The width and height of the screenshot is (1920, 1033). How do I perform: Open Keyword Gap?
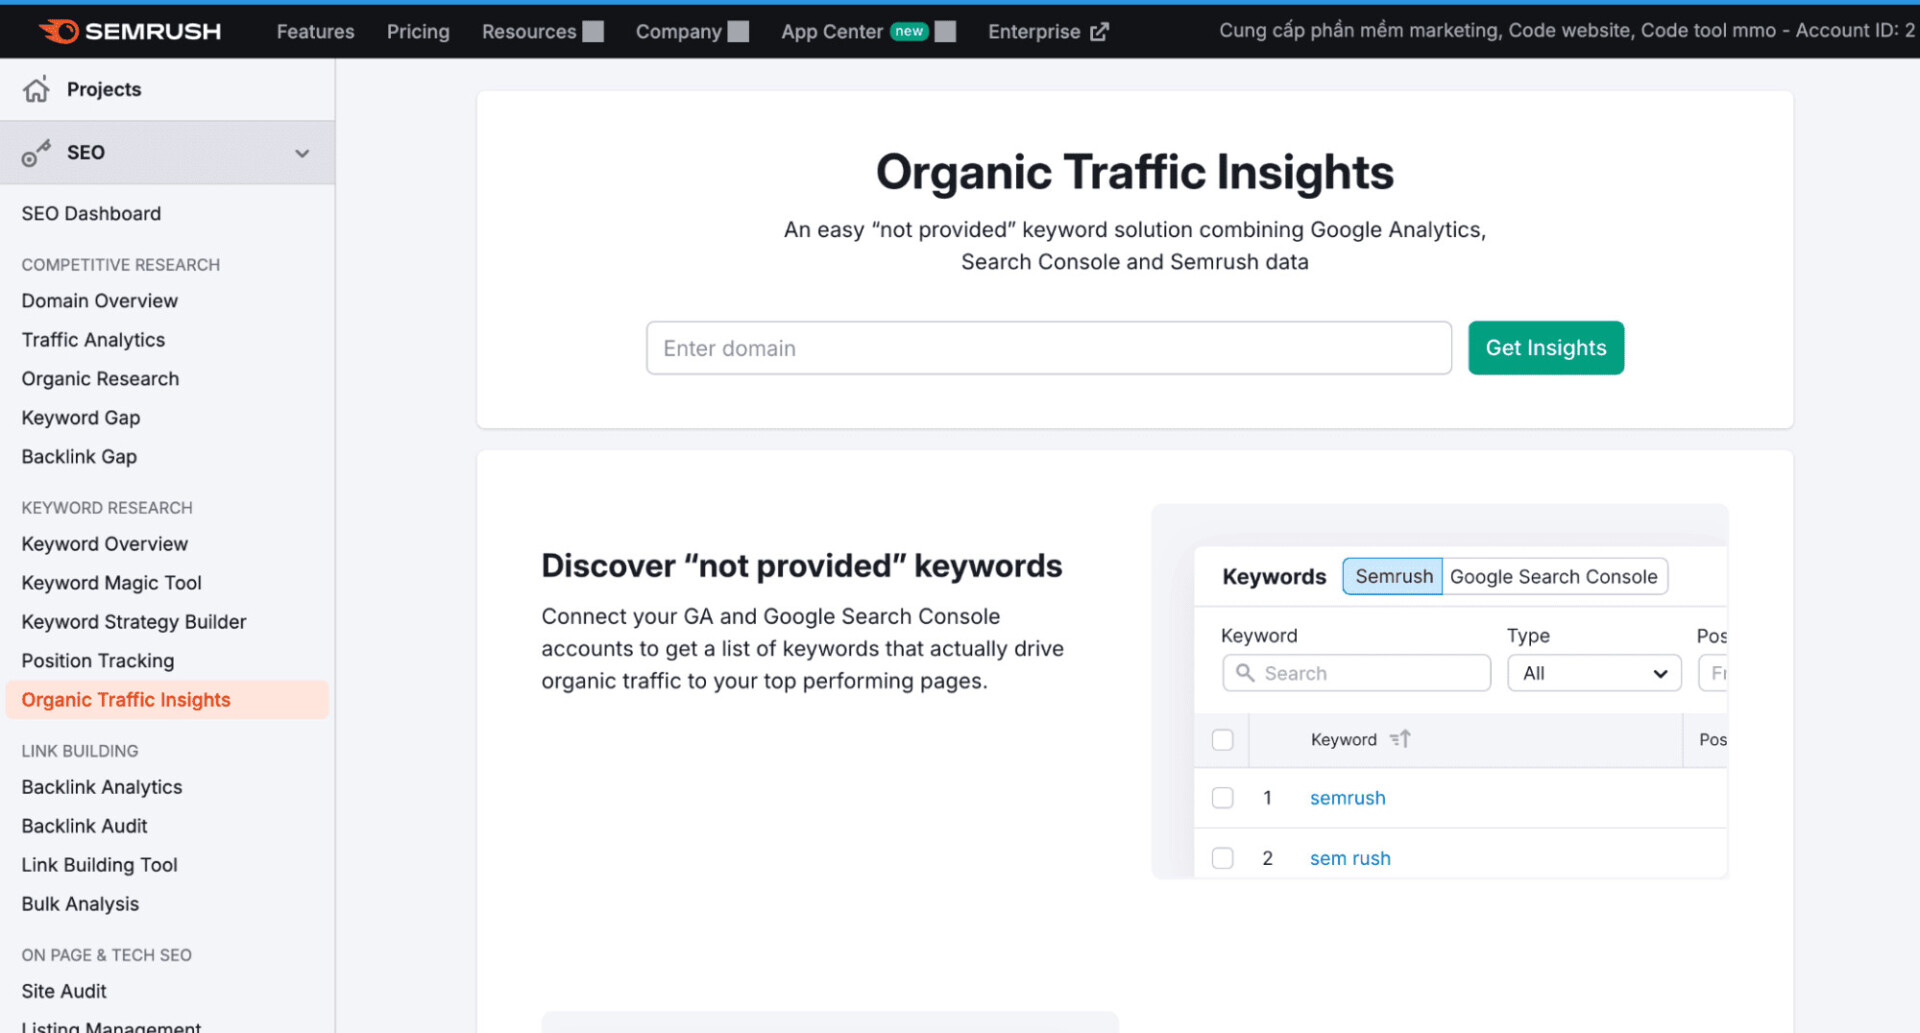point(81,417)
